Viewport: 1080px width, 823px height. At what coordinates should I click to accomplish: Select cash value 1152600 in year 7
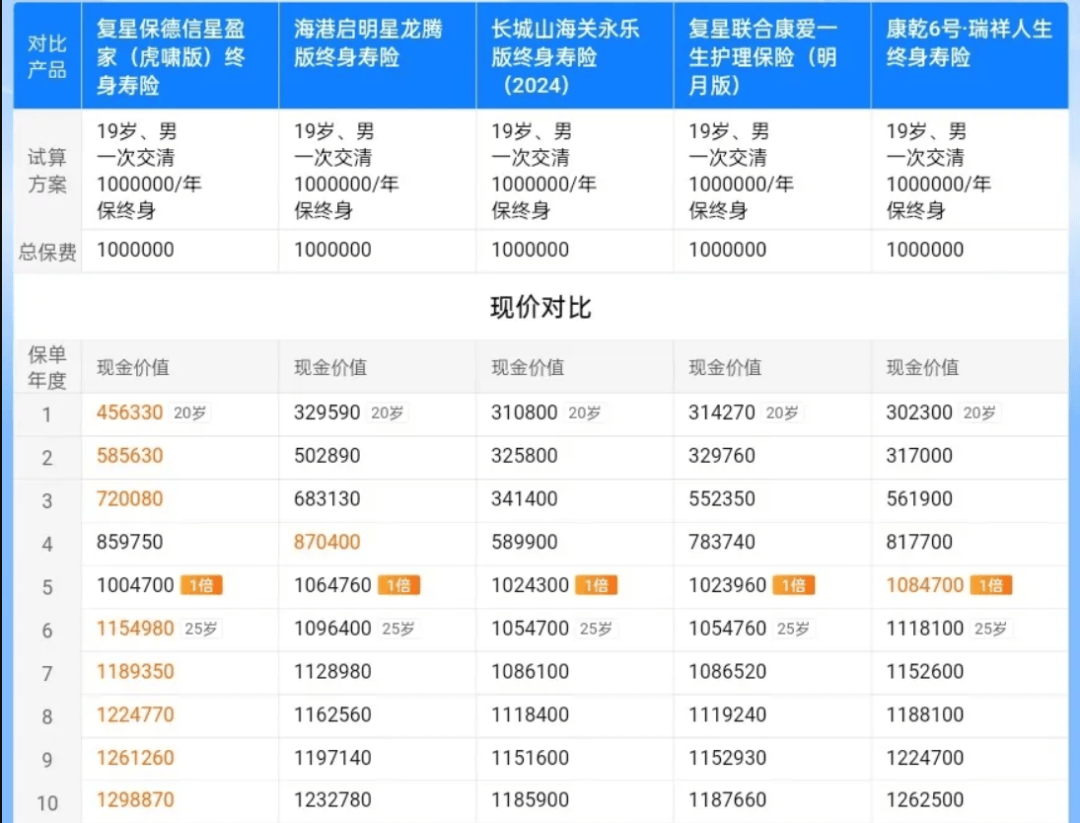(x=925, y=671)
